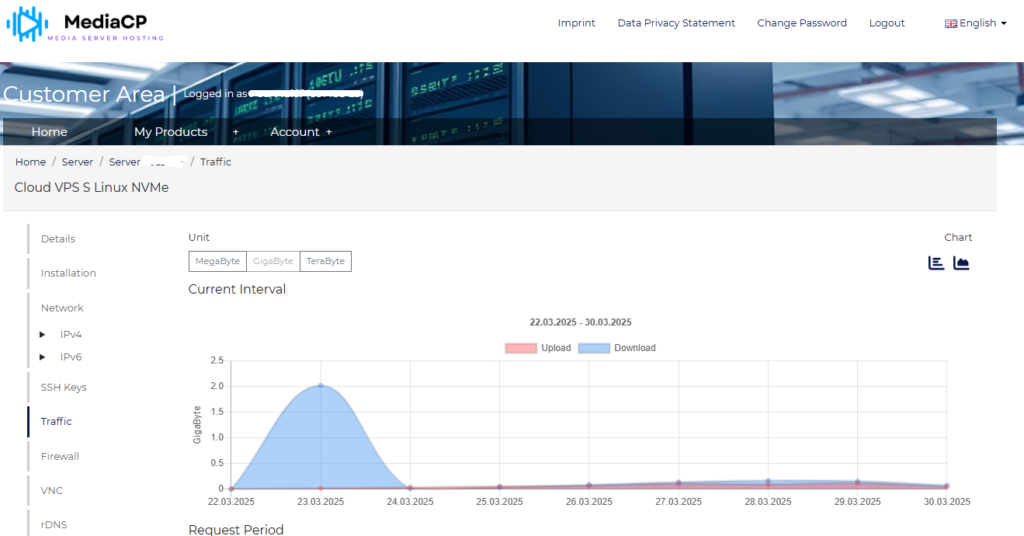Click the data point on 30.03.2025

946,486
